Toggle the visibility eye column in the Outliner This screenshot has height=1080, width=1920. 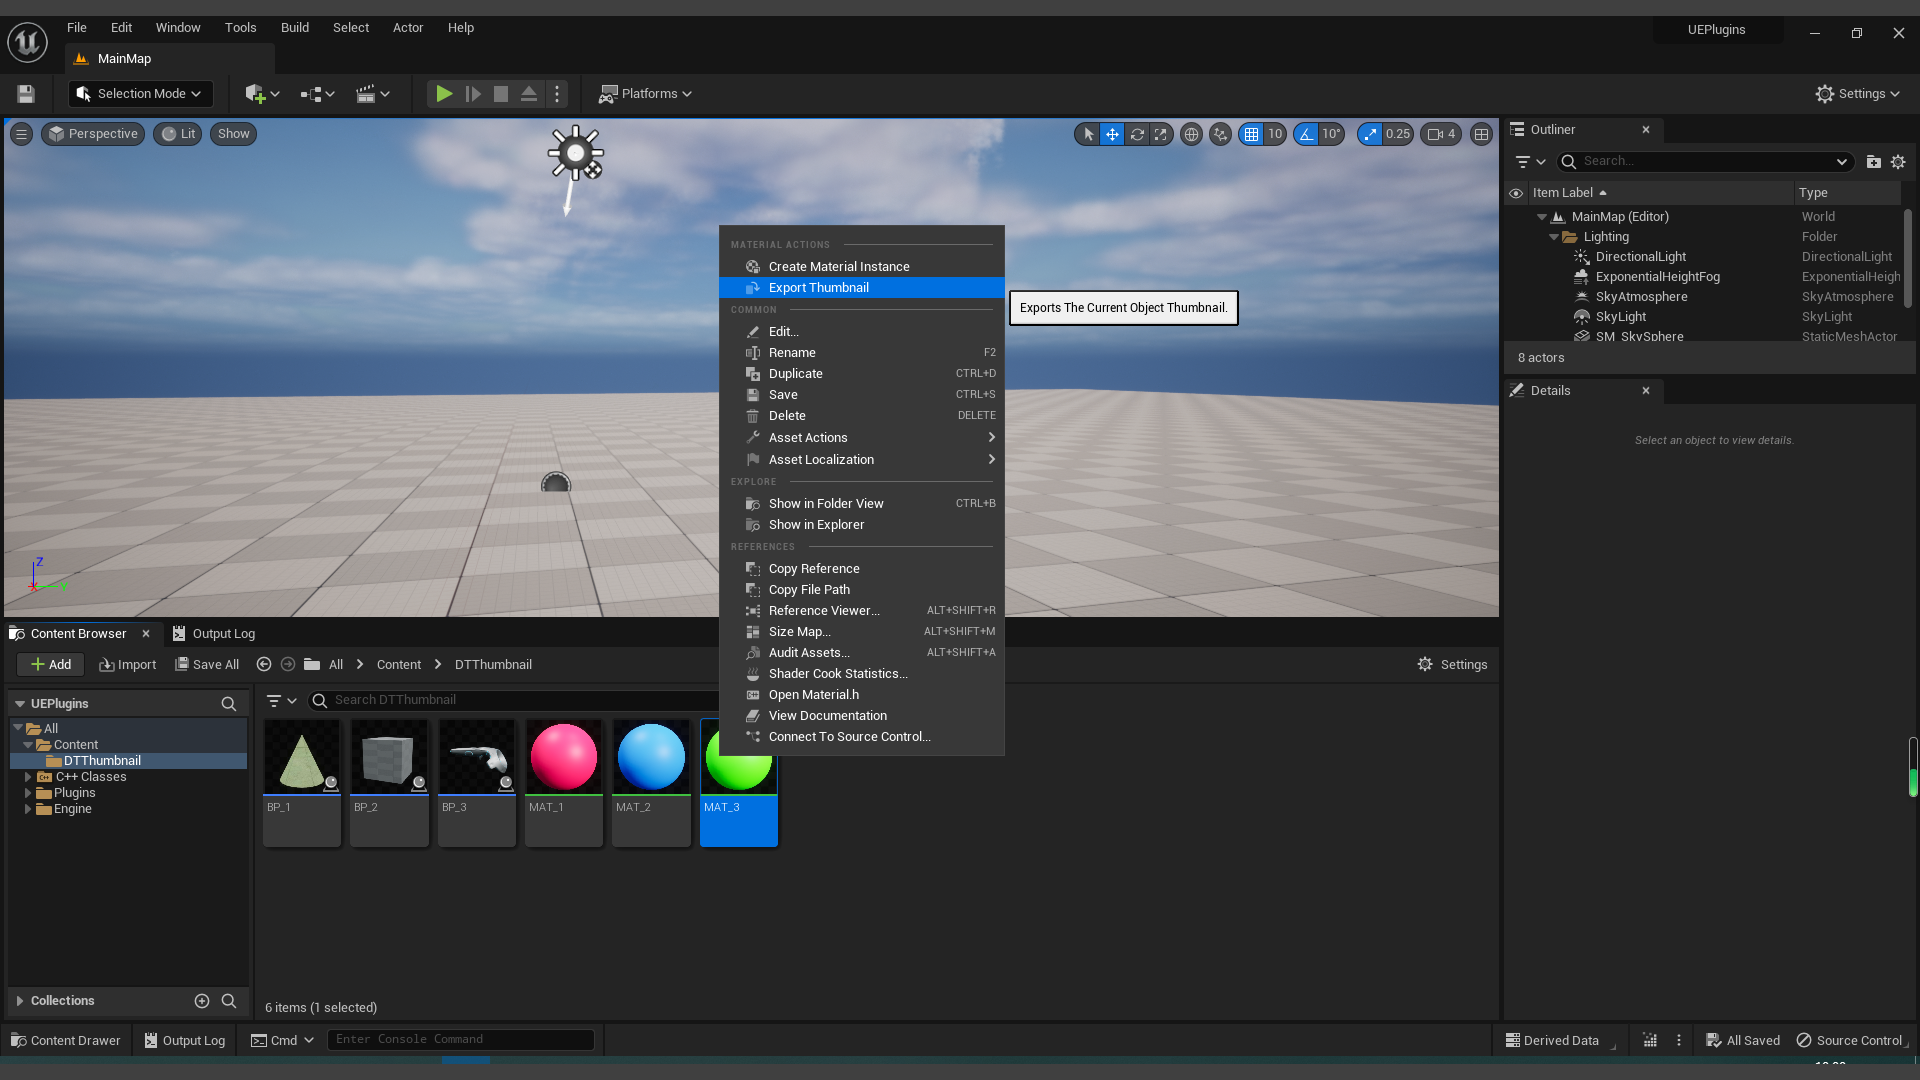(x=1516, y=192)
